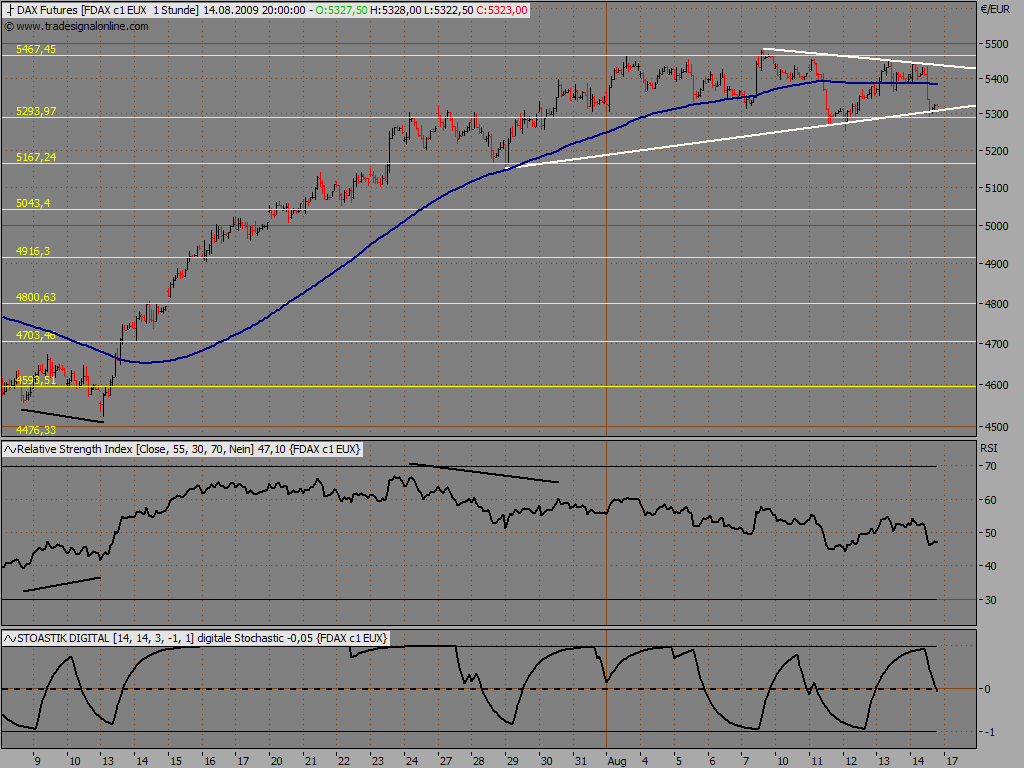Open the www.tradesignalonline.com link
This screenshot has width=1024, height=768.
82,27
